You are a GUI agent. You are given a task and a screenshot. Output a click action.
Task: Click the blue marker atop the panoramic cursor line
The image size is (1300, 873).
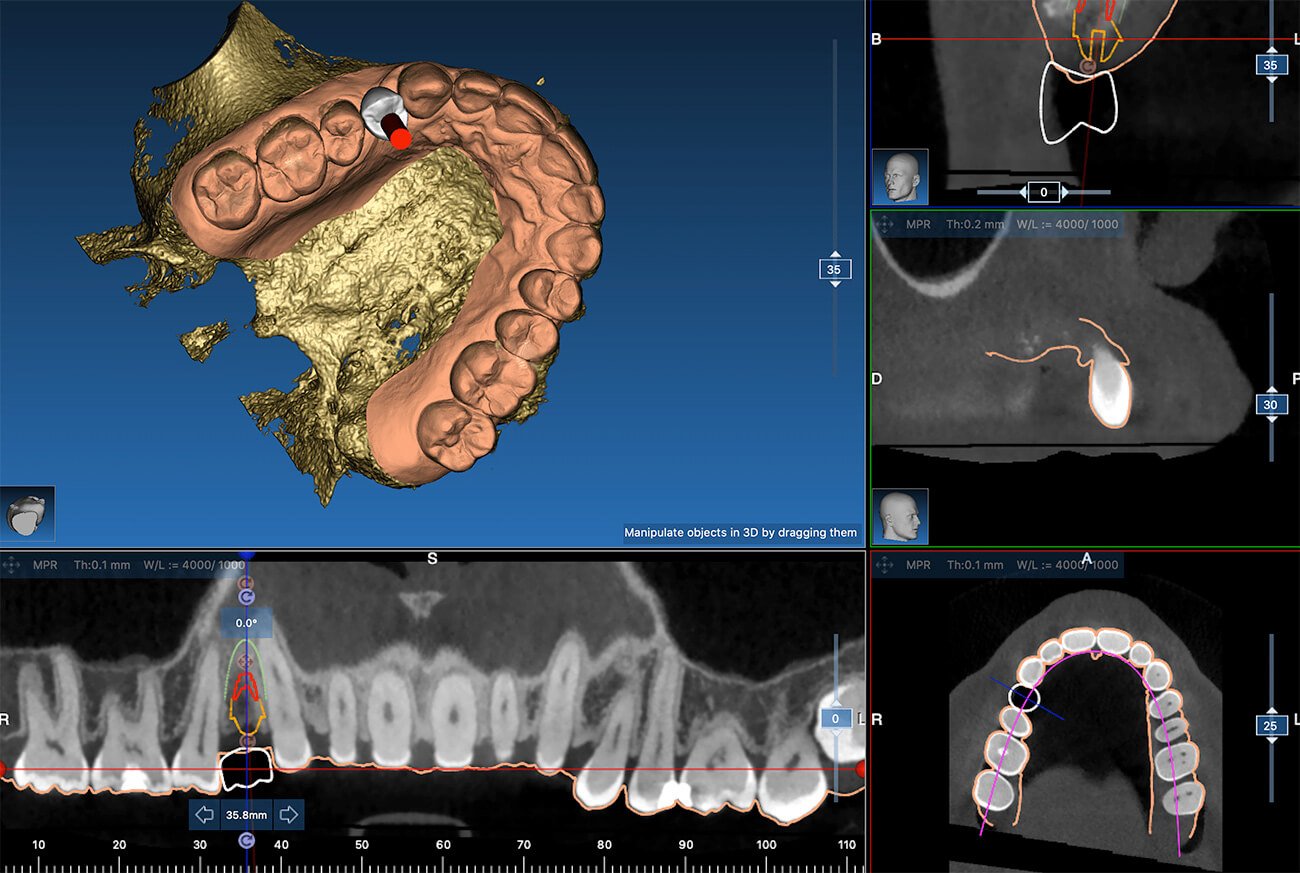coord(247,553)
